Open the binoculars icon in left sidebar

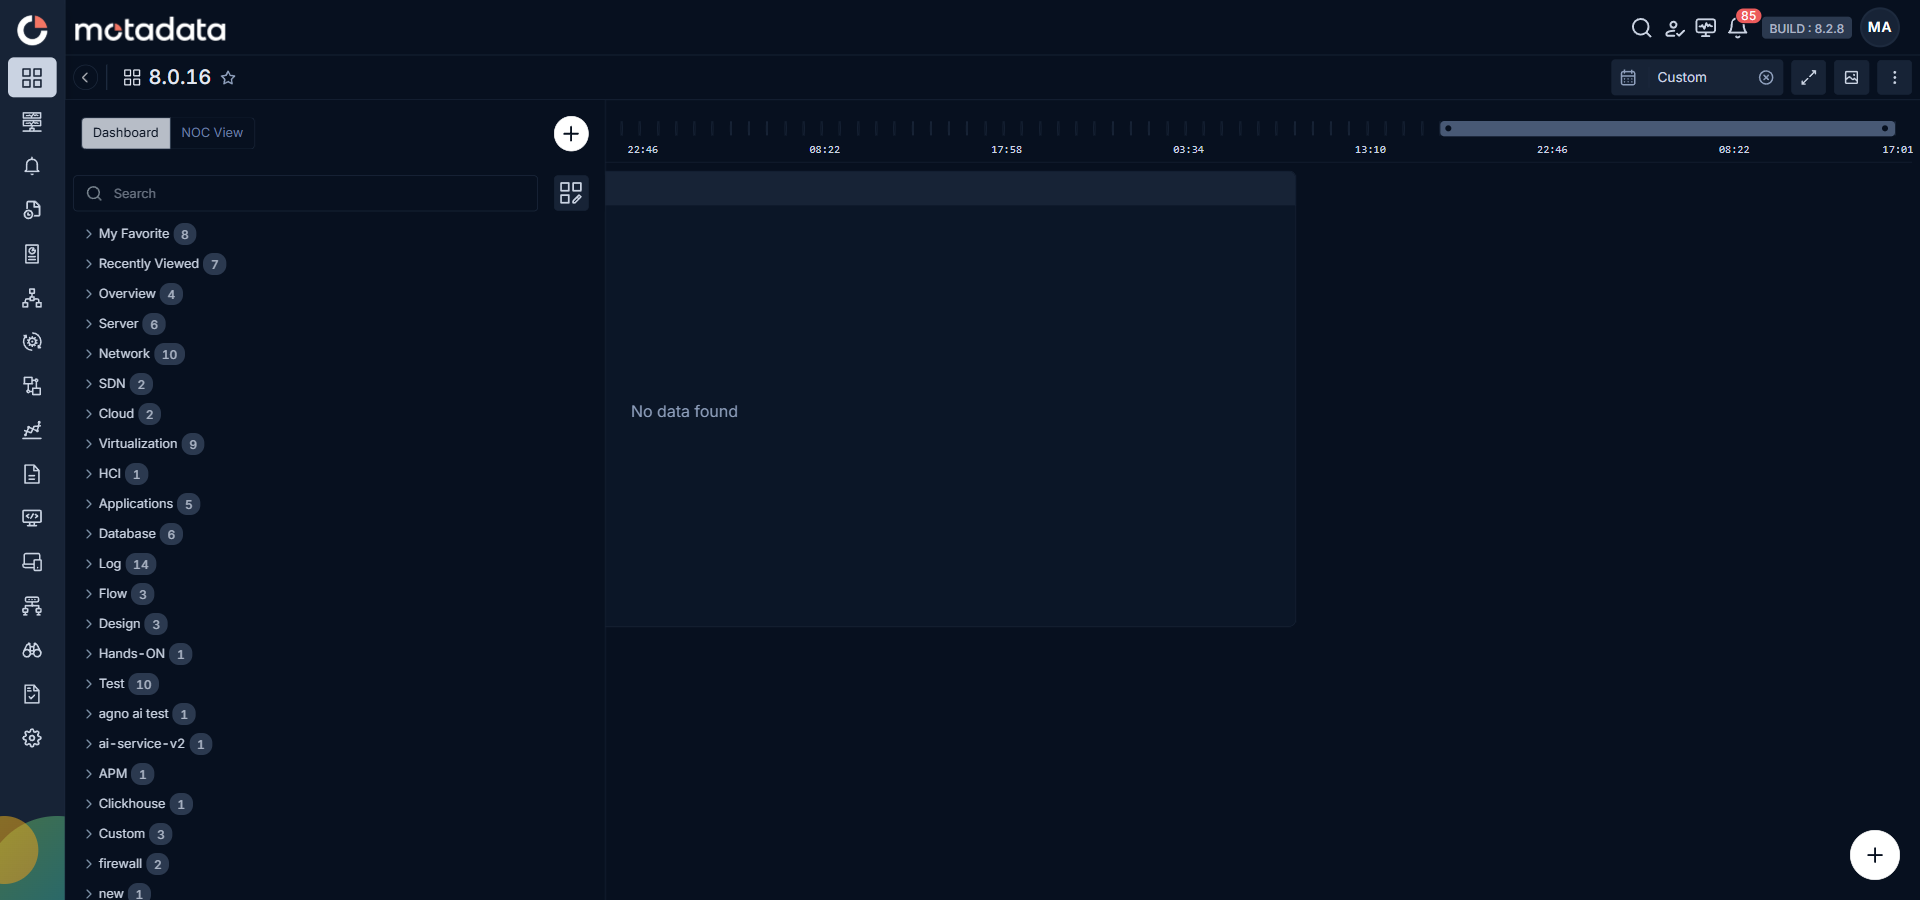(x=32, y=650)
